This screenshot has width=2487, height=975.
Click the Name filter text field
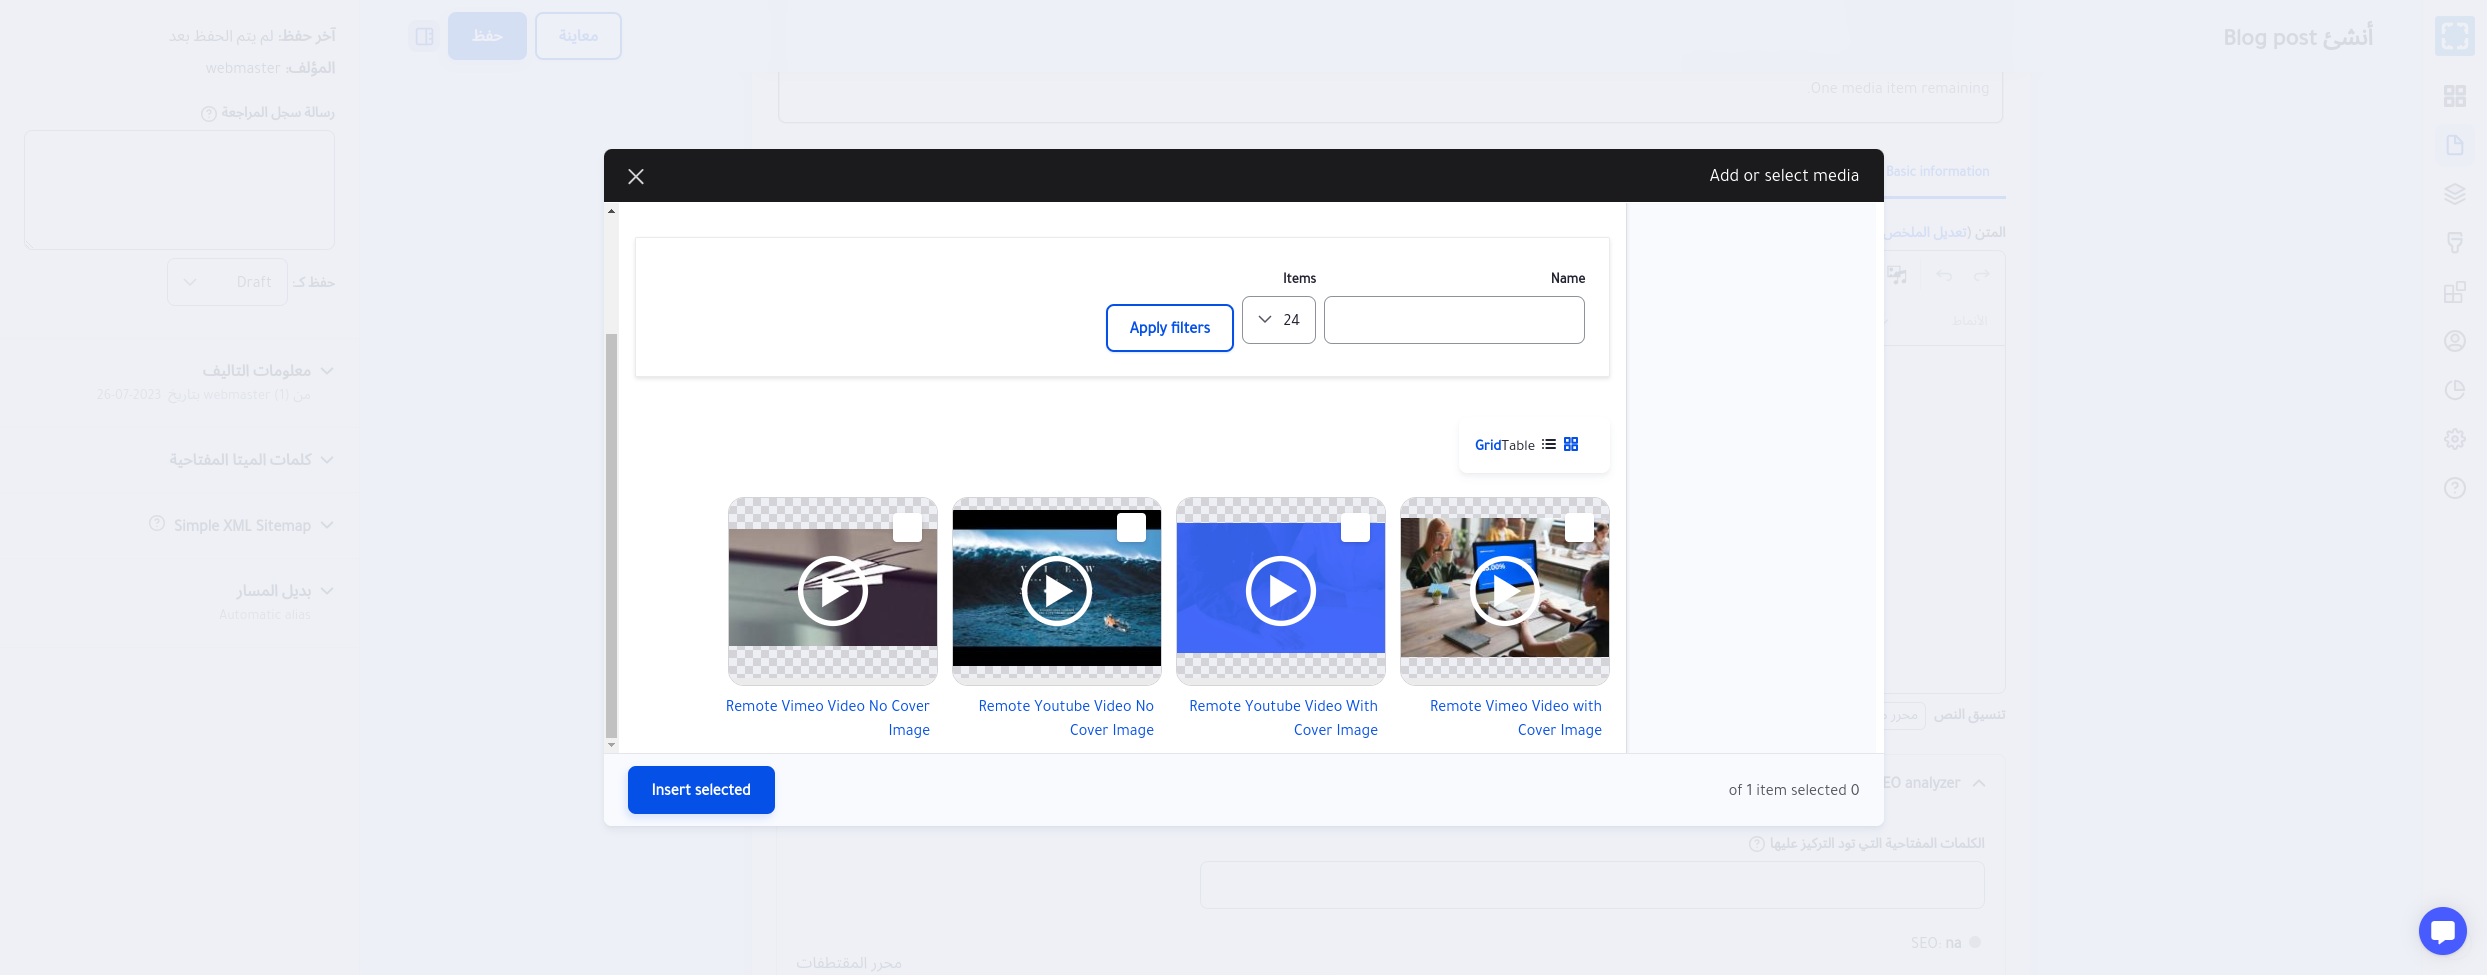[x=1454, y=320]
